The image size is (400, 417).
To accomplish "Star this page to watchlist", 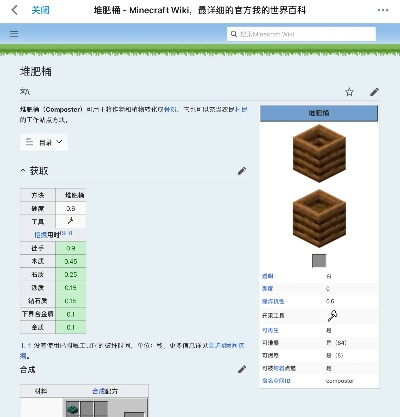I will pos(349,92).
